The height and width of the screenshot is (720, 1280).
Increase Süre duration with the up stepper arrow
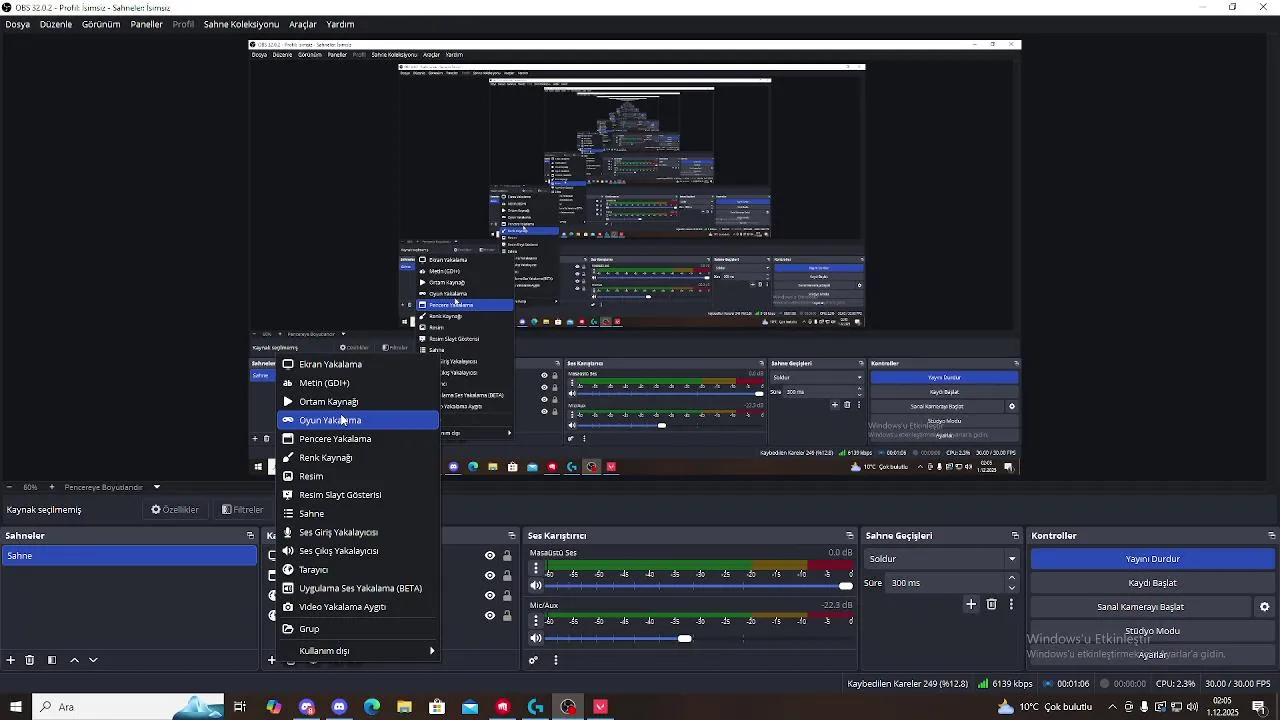[x=1011, y=578]
